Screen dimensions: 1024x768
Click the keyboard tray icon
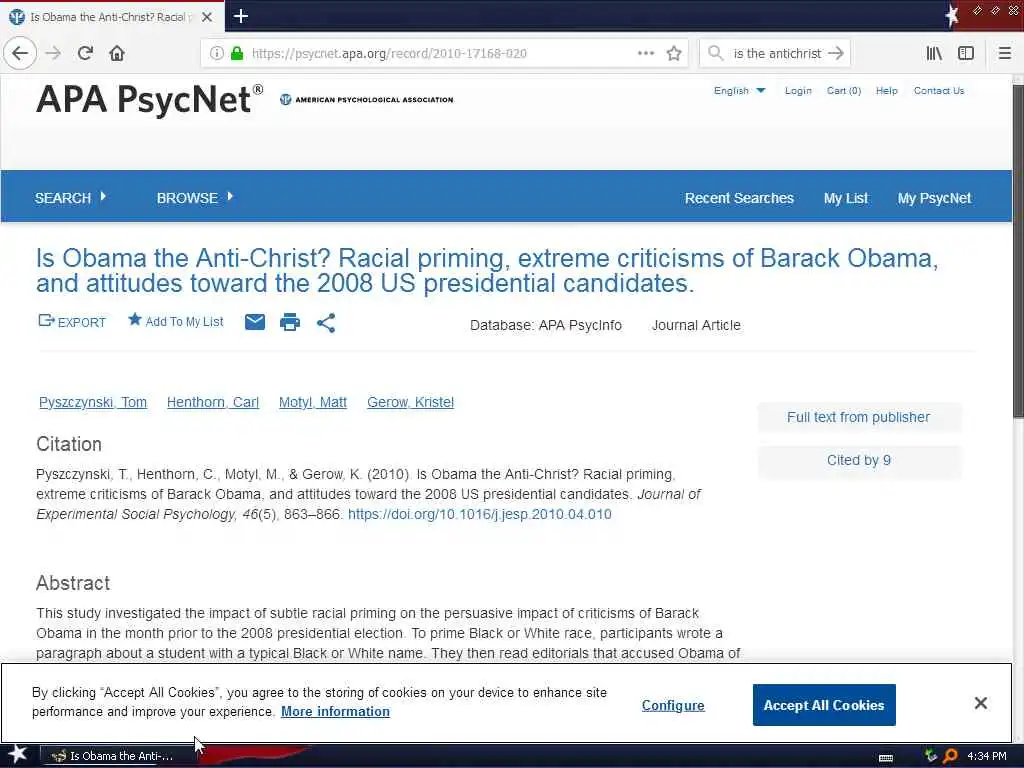point(886,758)
